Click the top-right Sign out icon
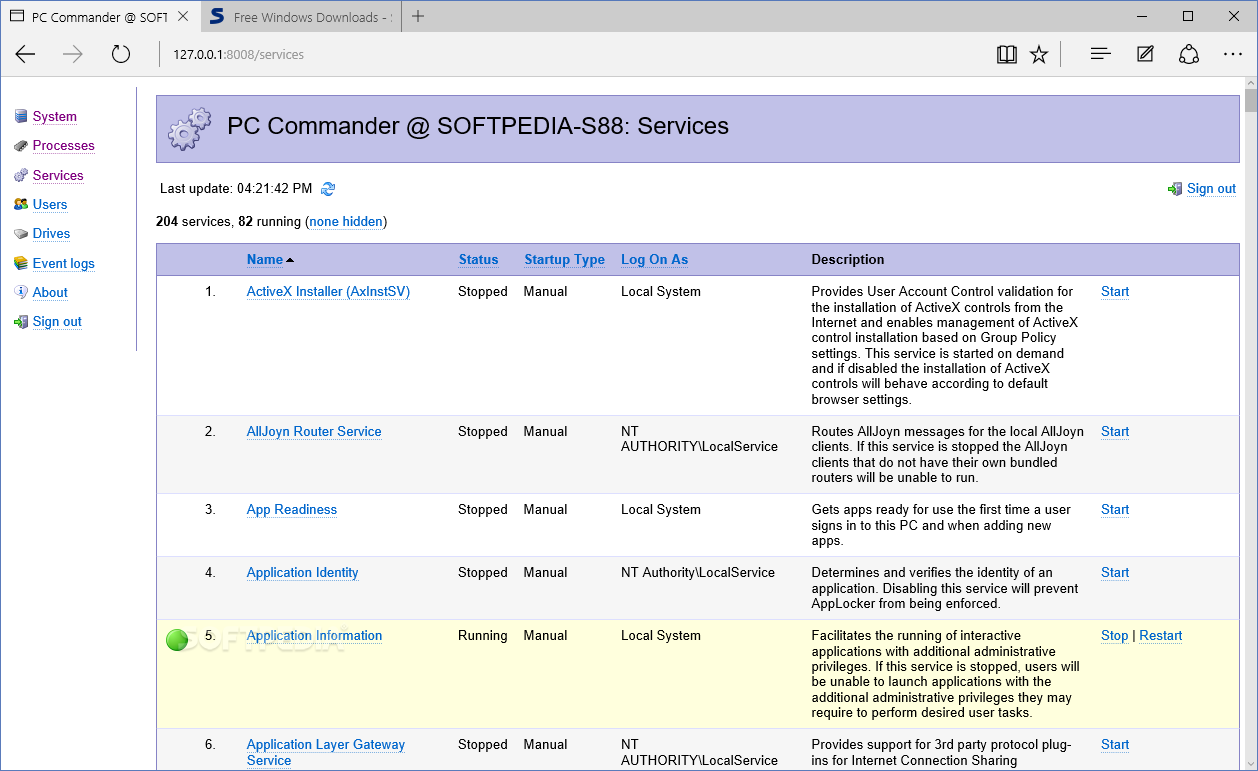 (1175, 189)
